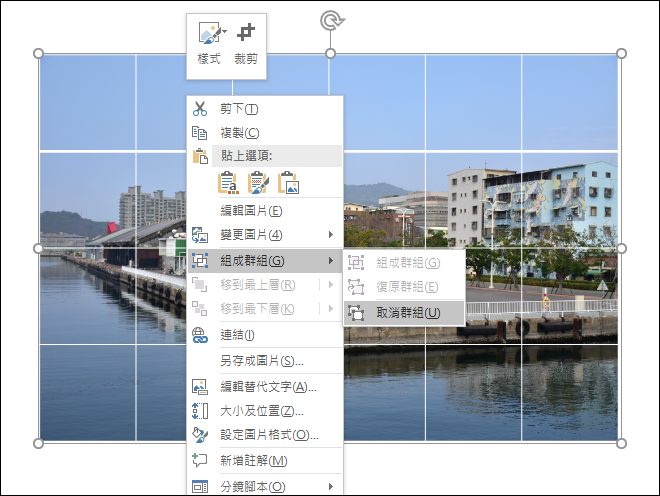Click the group icon beside 組成群組(G)

(200, 261)
